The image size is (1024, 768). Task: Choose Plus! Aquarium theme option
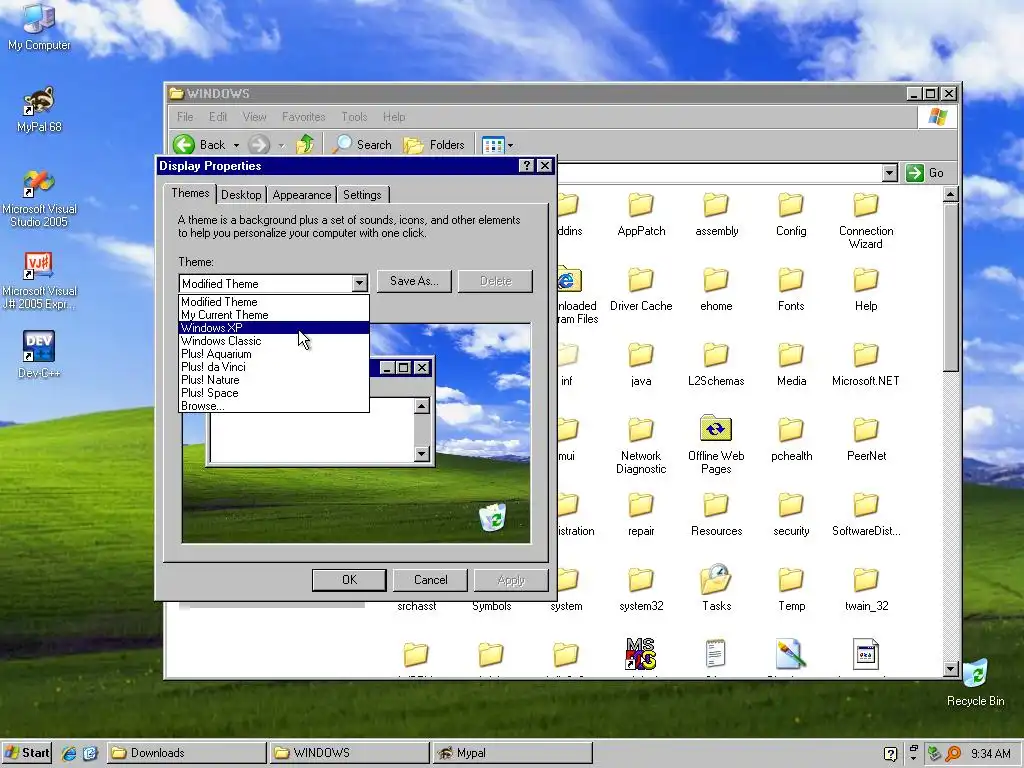pyautogui.click(x=274, y=354)
